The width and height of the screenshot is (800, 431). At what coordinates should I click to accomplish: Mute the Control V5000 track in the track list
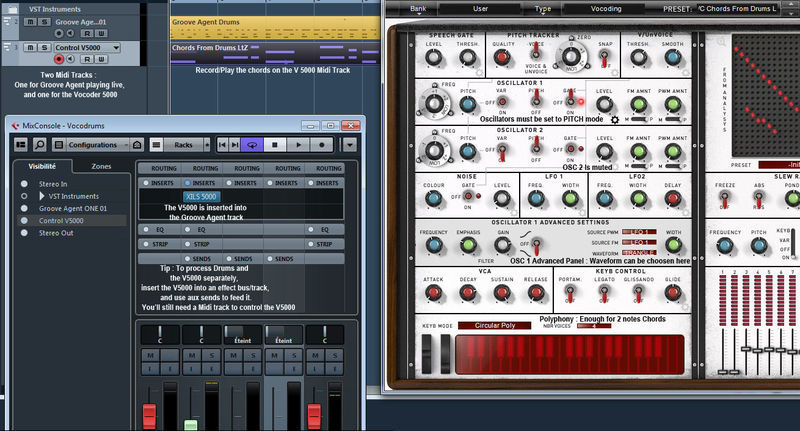30,47
